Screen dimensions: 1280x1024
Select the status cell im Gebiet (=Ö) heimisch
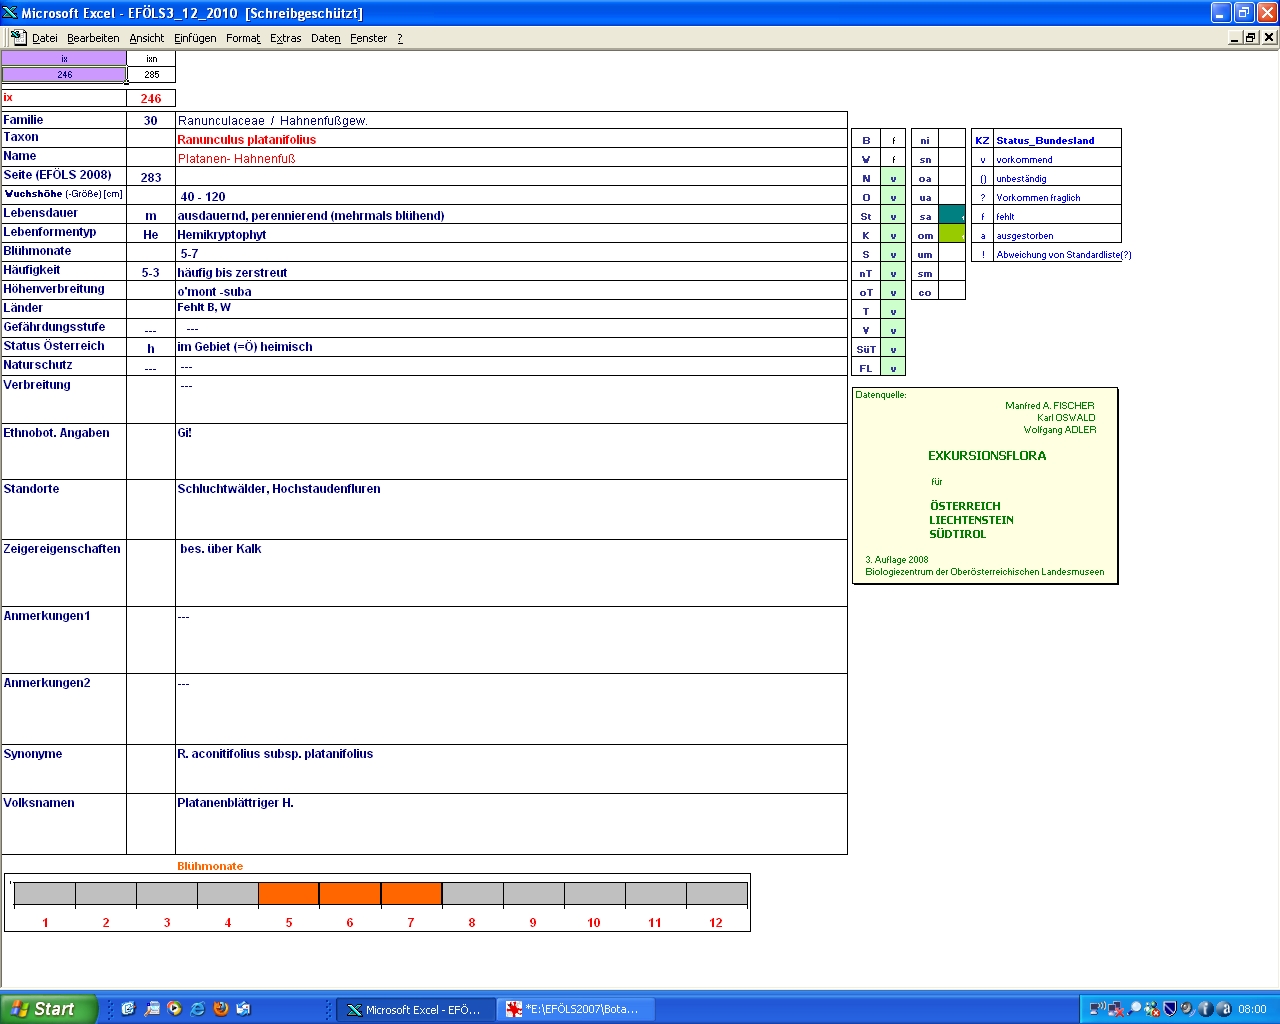(x=511, y=347)
